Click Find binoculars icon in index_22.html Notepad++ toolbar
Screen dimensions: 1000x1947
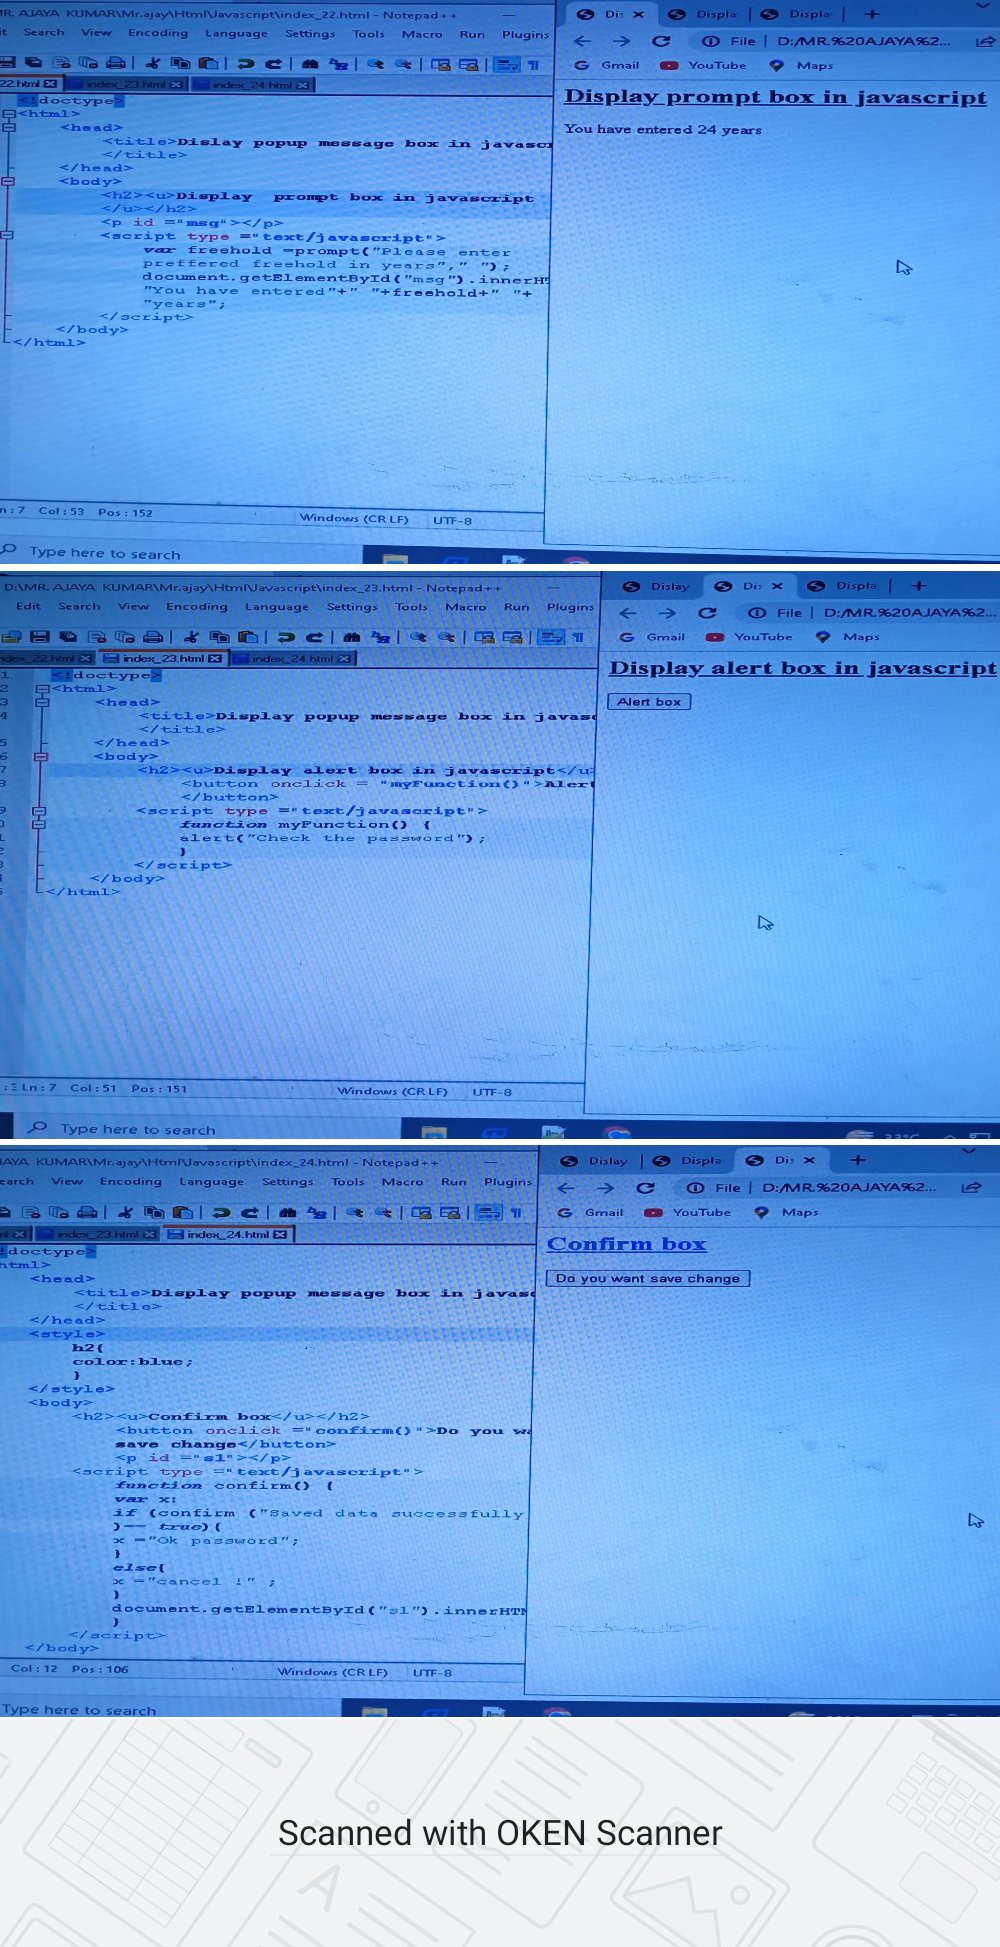coord(310,64)
